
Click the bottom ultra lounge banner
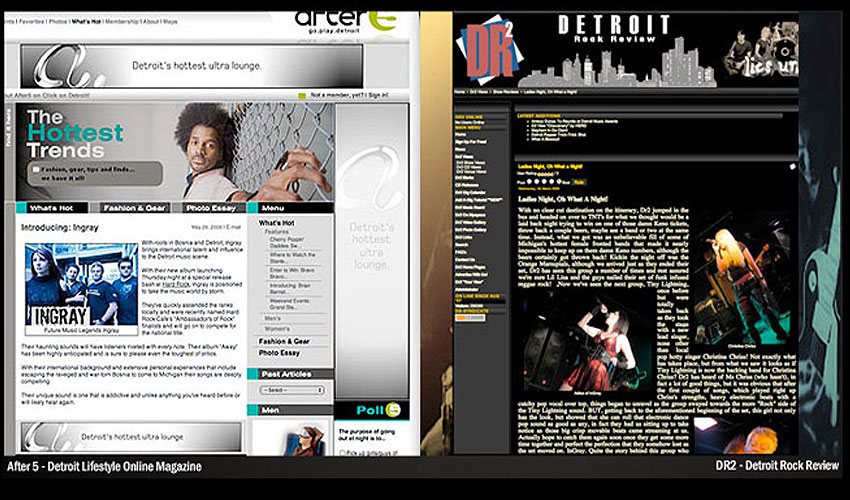pyautogui.click(x=131, y=437)
